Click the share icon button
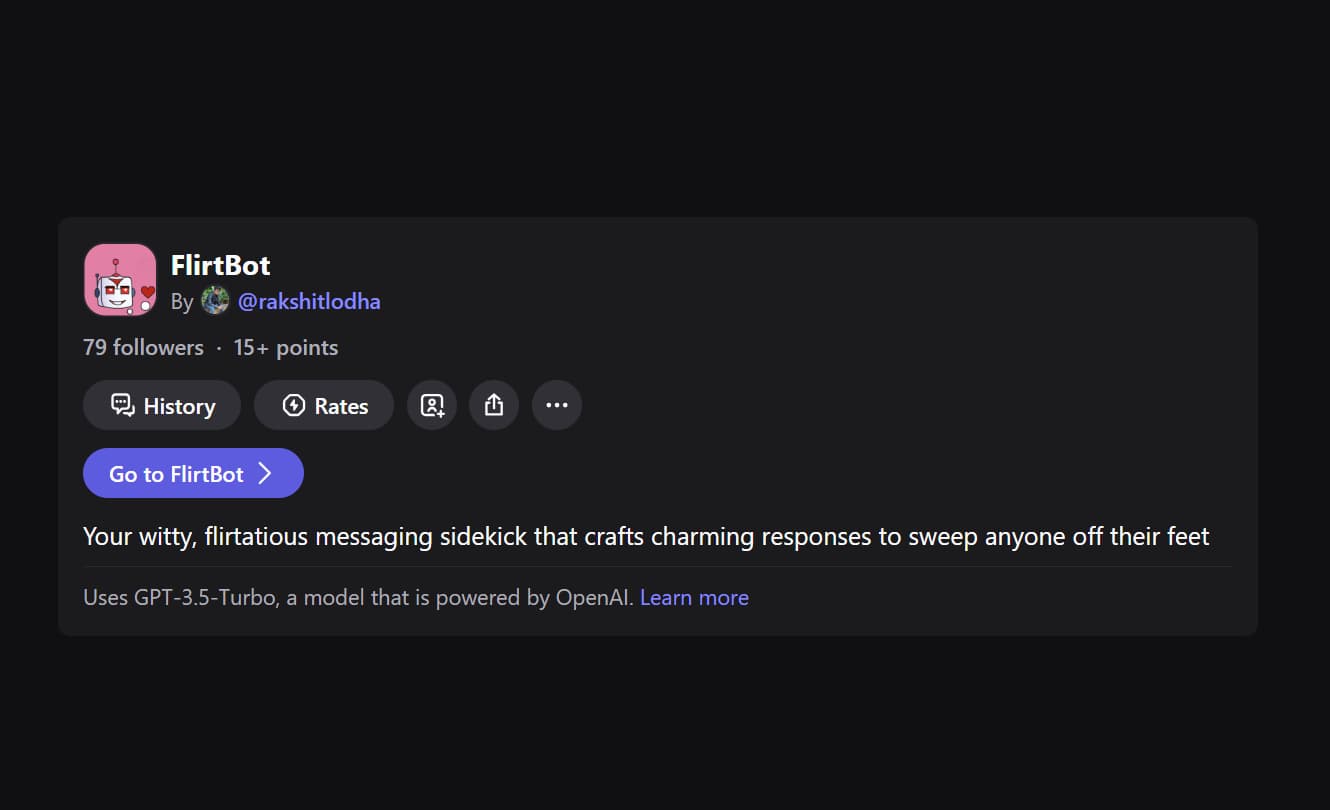 (x=494, y=405)
